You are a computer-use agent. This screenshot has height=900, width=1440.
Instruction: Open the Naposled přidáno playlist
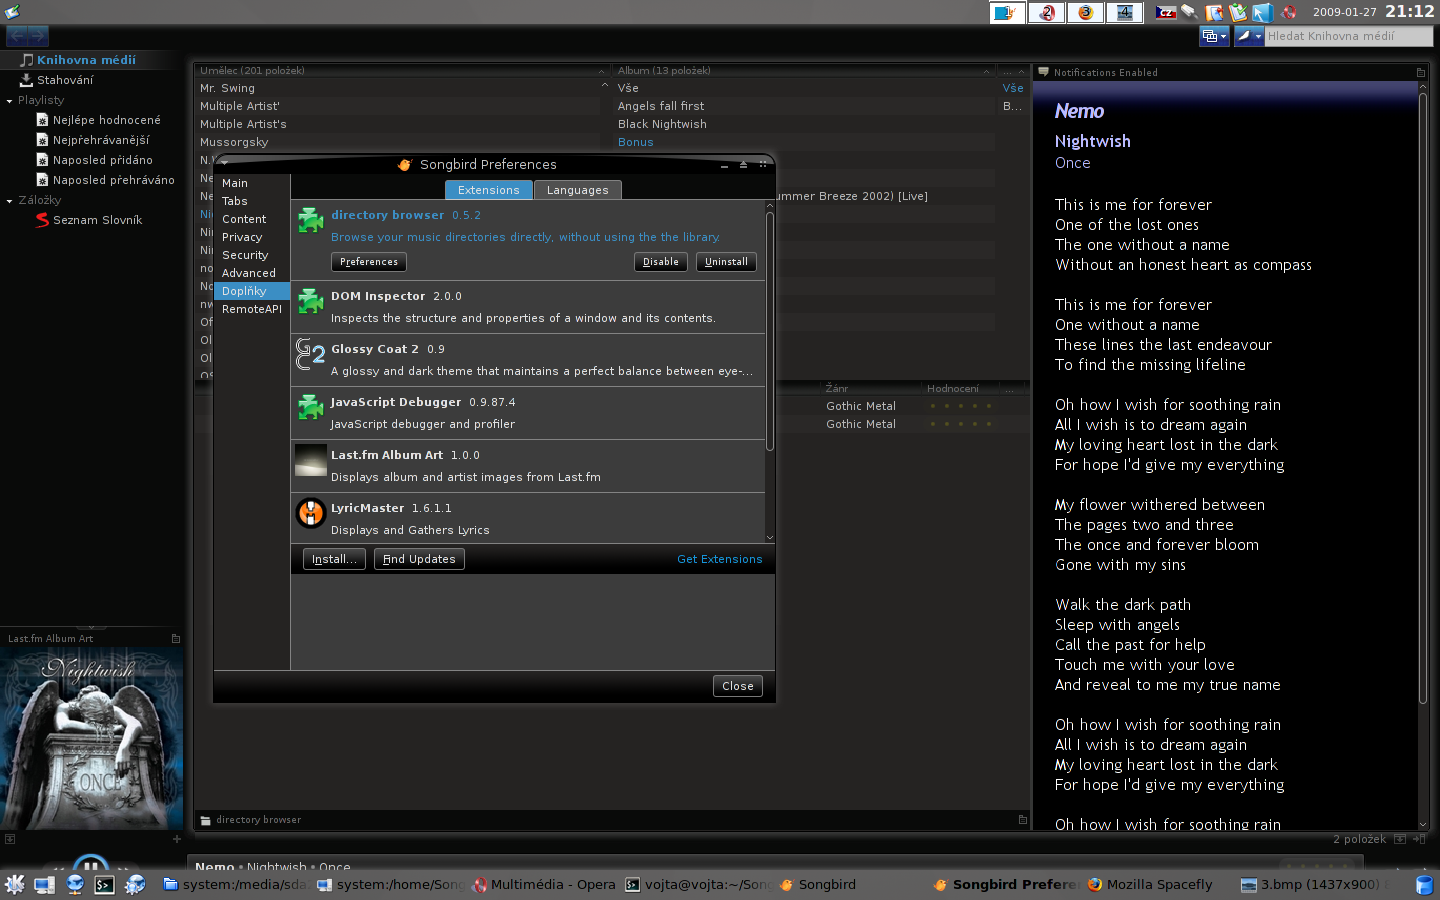point(103,160)
